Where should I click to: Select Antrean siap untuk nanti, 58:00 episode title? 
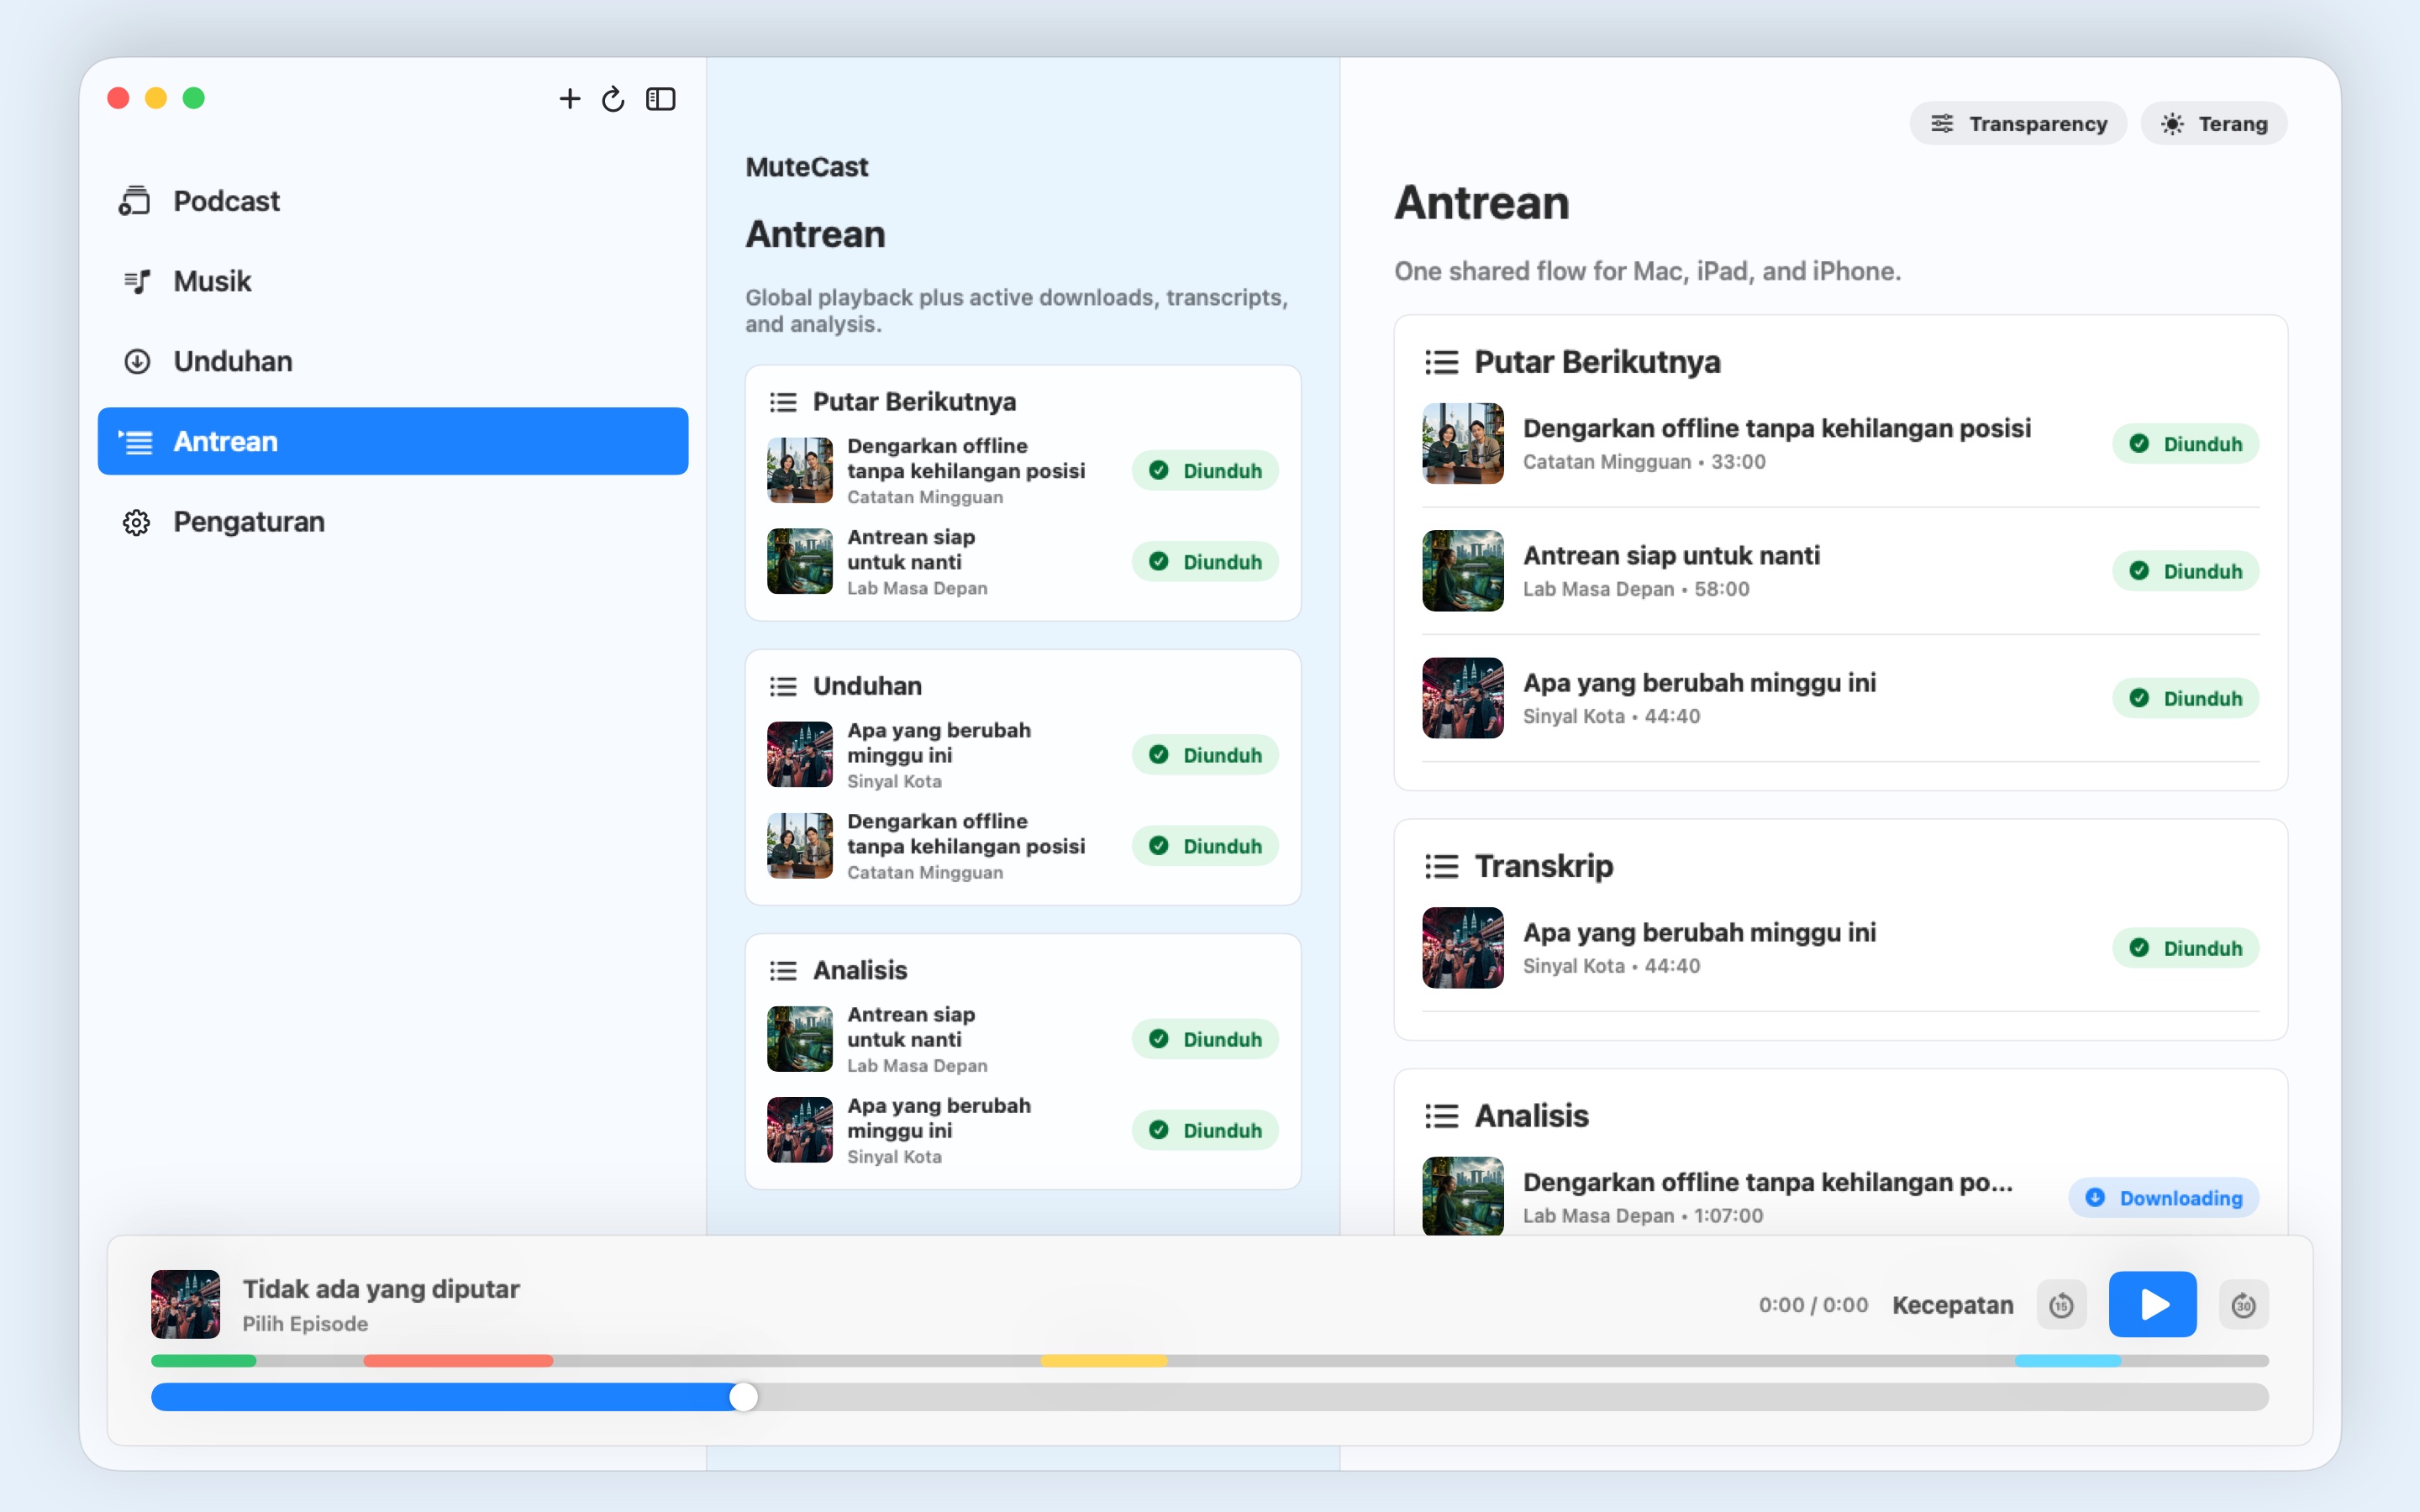click(x=1671, y=555)
